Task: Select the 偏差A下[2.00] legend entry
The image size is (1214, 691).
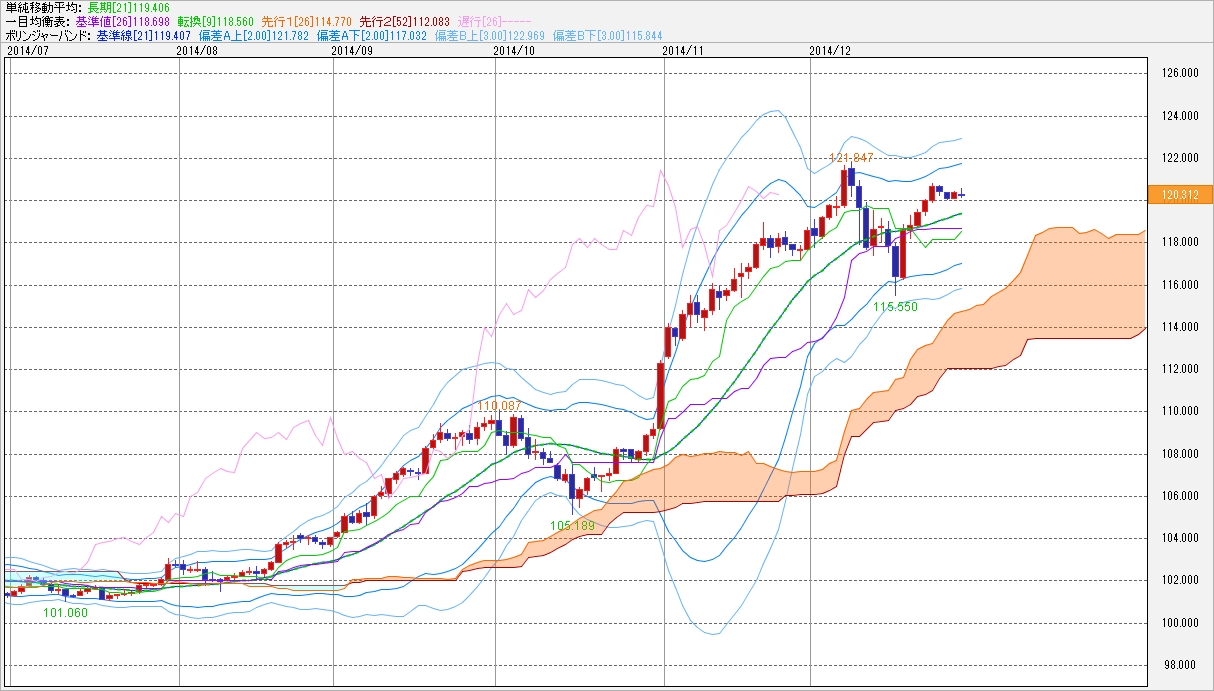Action: (371, 35)
